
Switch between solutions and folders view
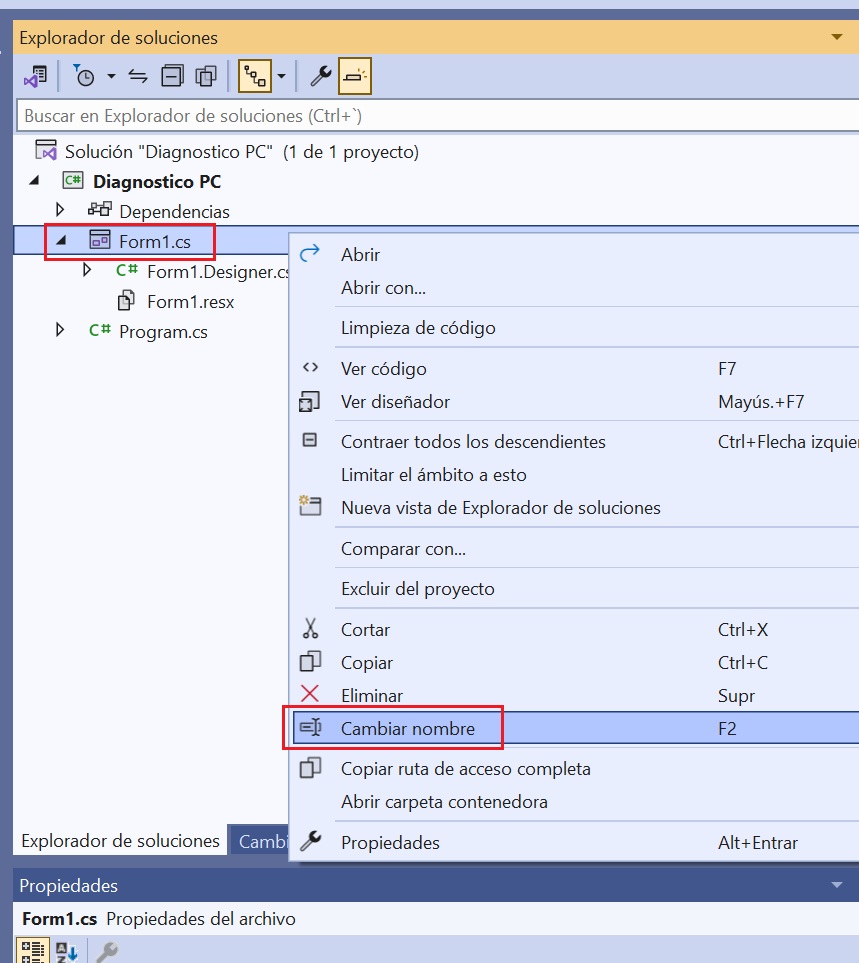pyautogui.click(x=35, y=76)
